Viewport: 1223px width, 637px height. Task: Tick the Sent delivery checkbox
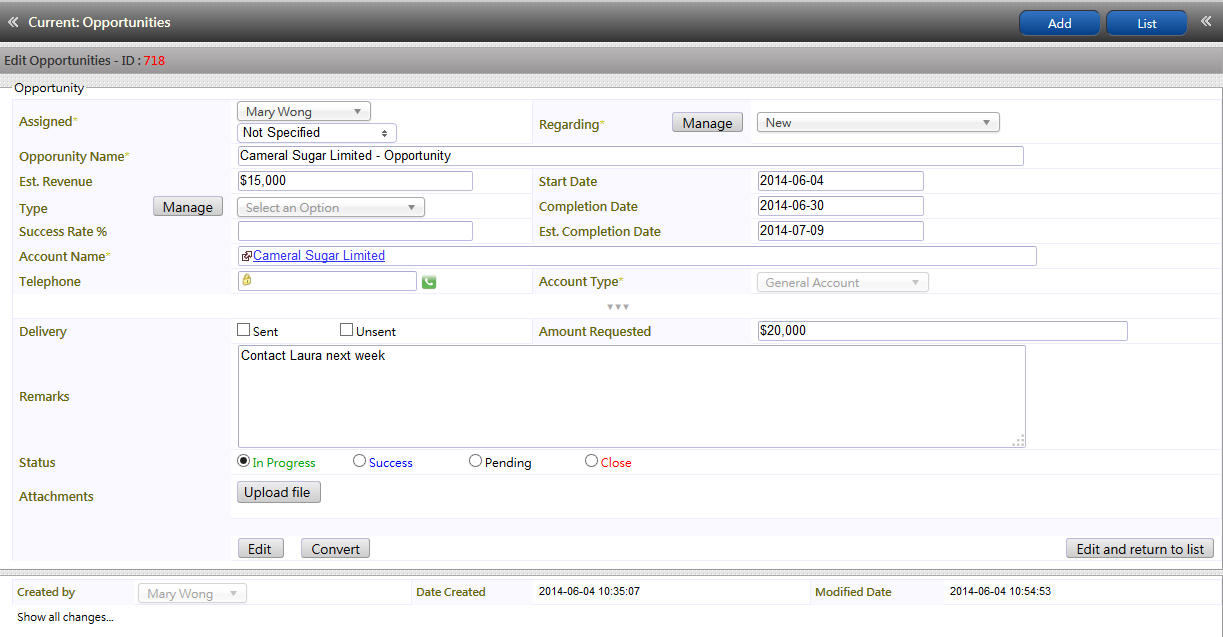243,330
